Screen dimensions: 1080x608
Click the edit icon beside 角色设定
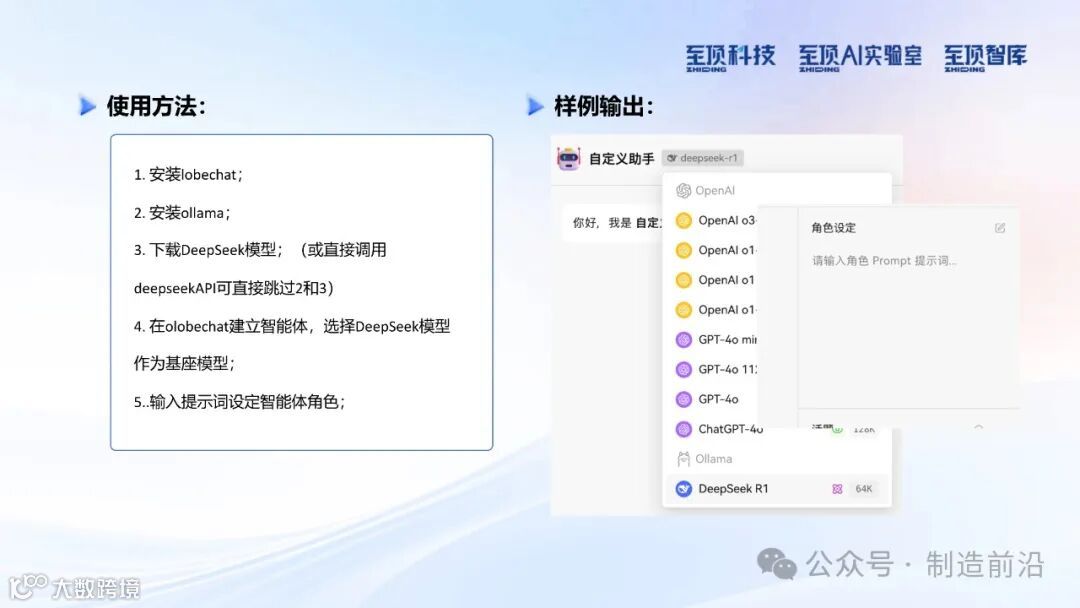(1000, 228)
